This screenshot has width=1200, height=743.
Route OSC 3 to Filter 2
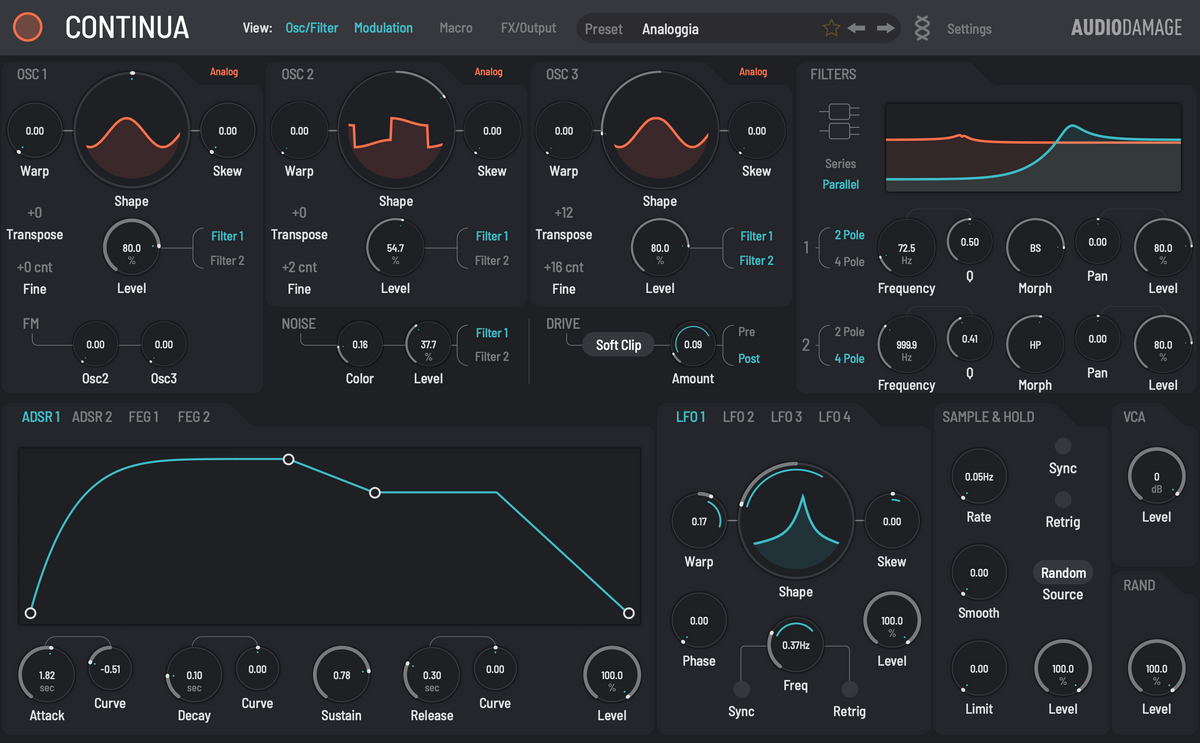(x=757, y=260)
